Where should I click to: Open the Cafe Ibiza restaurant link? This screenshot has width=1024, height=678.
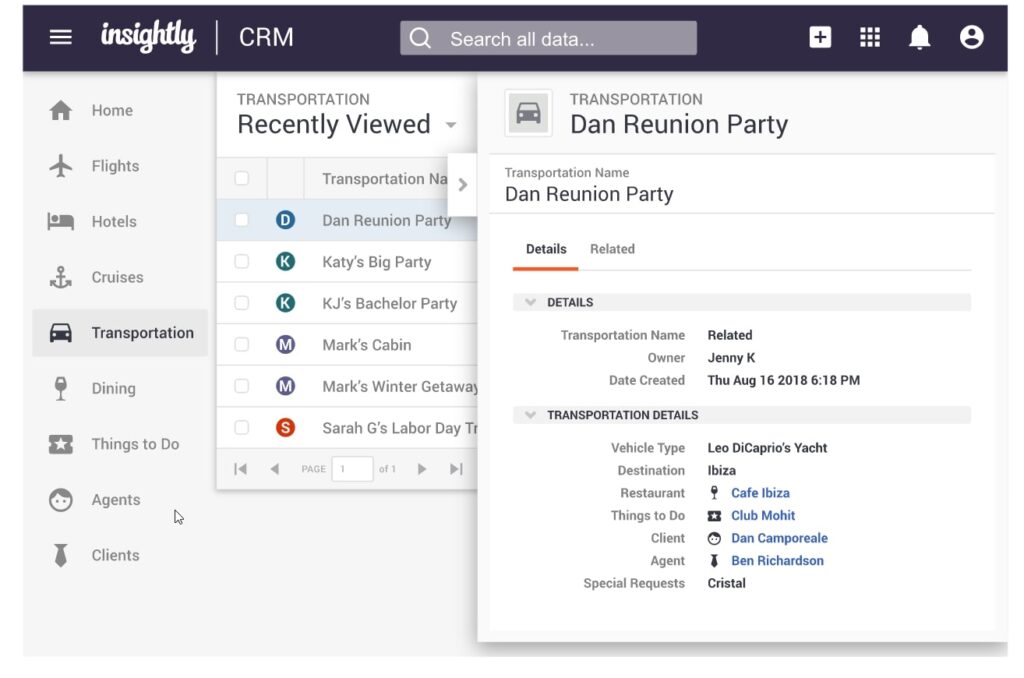pyautogui.click(x=760, y=493)
